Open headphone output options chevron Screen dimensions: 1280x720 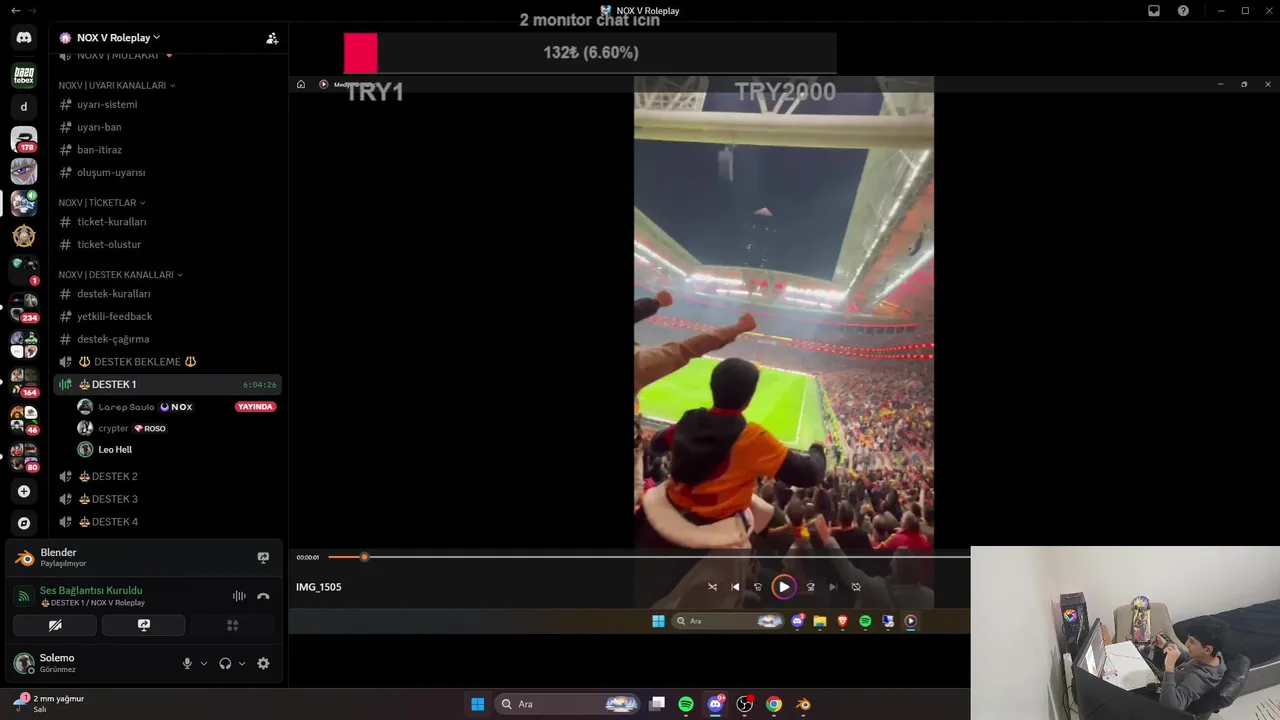click(242, 663)
